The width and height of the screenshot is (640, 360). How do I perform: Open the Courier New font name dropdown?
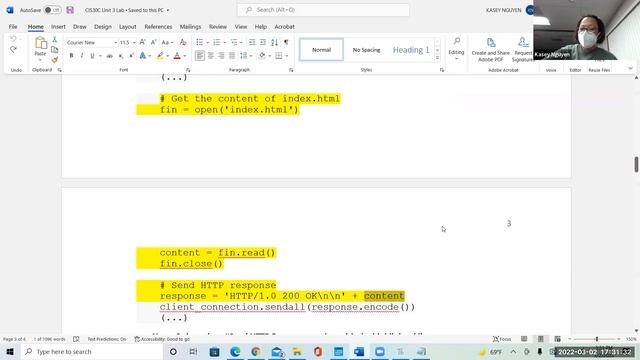(x=116, y=42)
